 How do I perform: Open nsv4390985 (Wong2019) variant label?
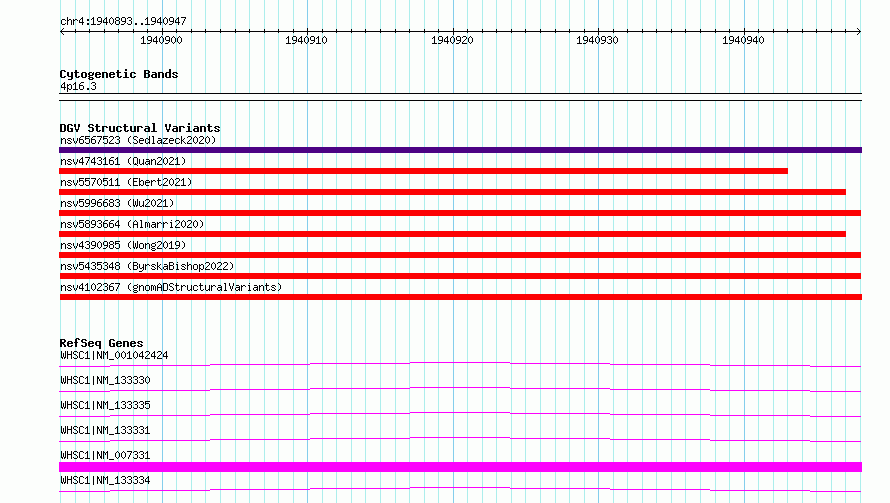(123, 245)
